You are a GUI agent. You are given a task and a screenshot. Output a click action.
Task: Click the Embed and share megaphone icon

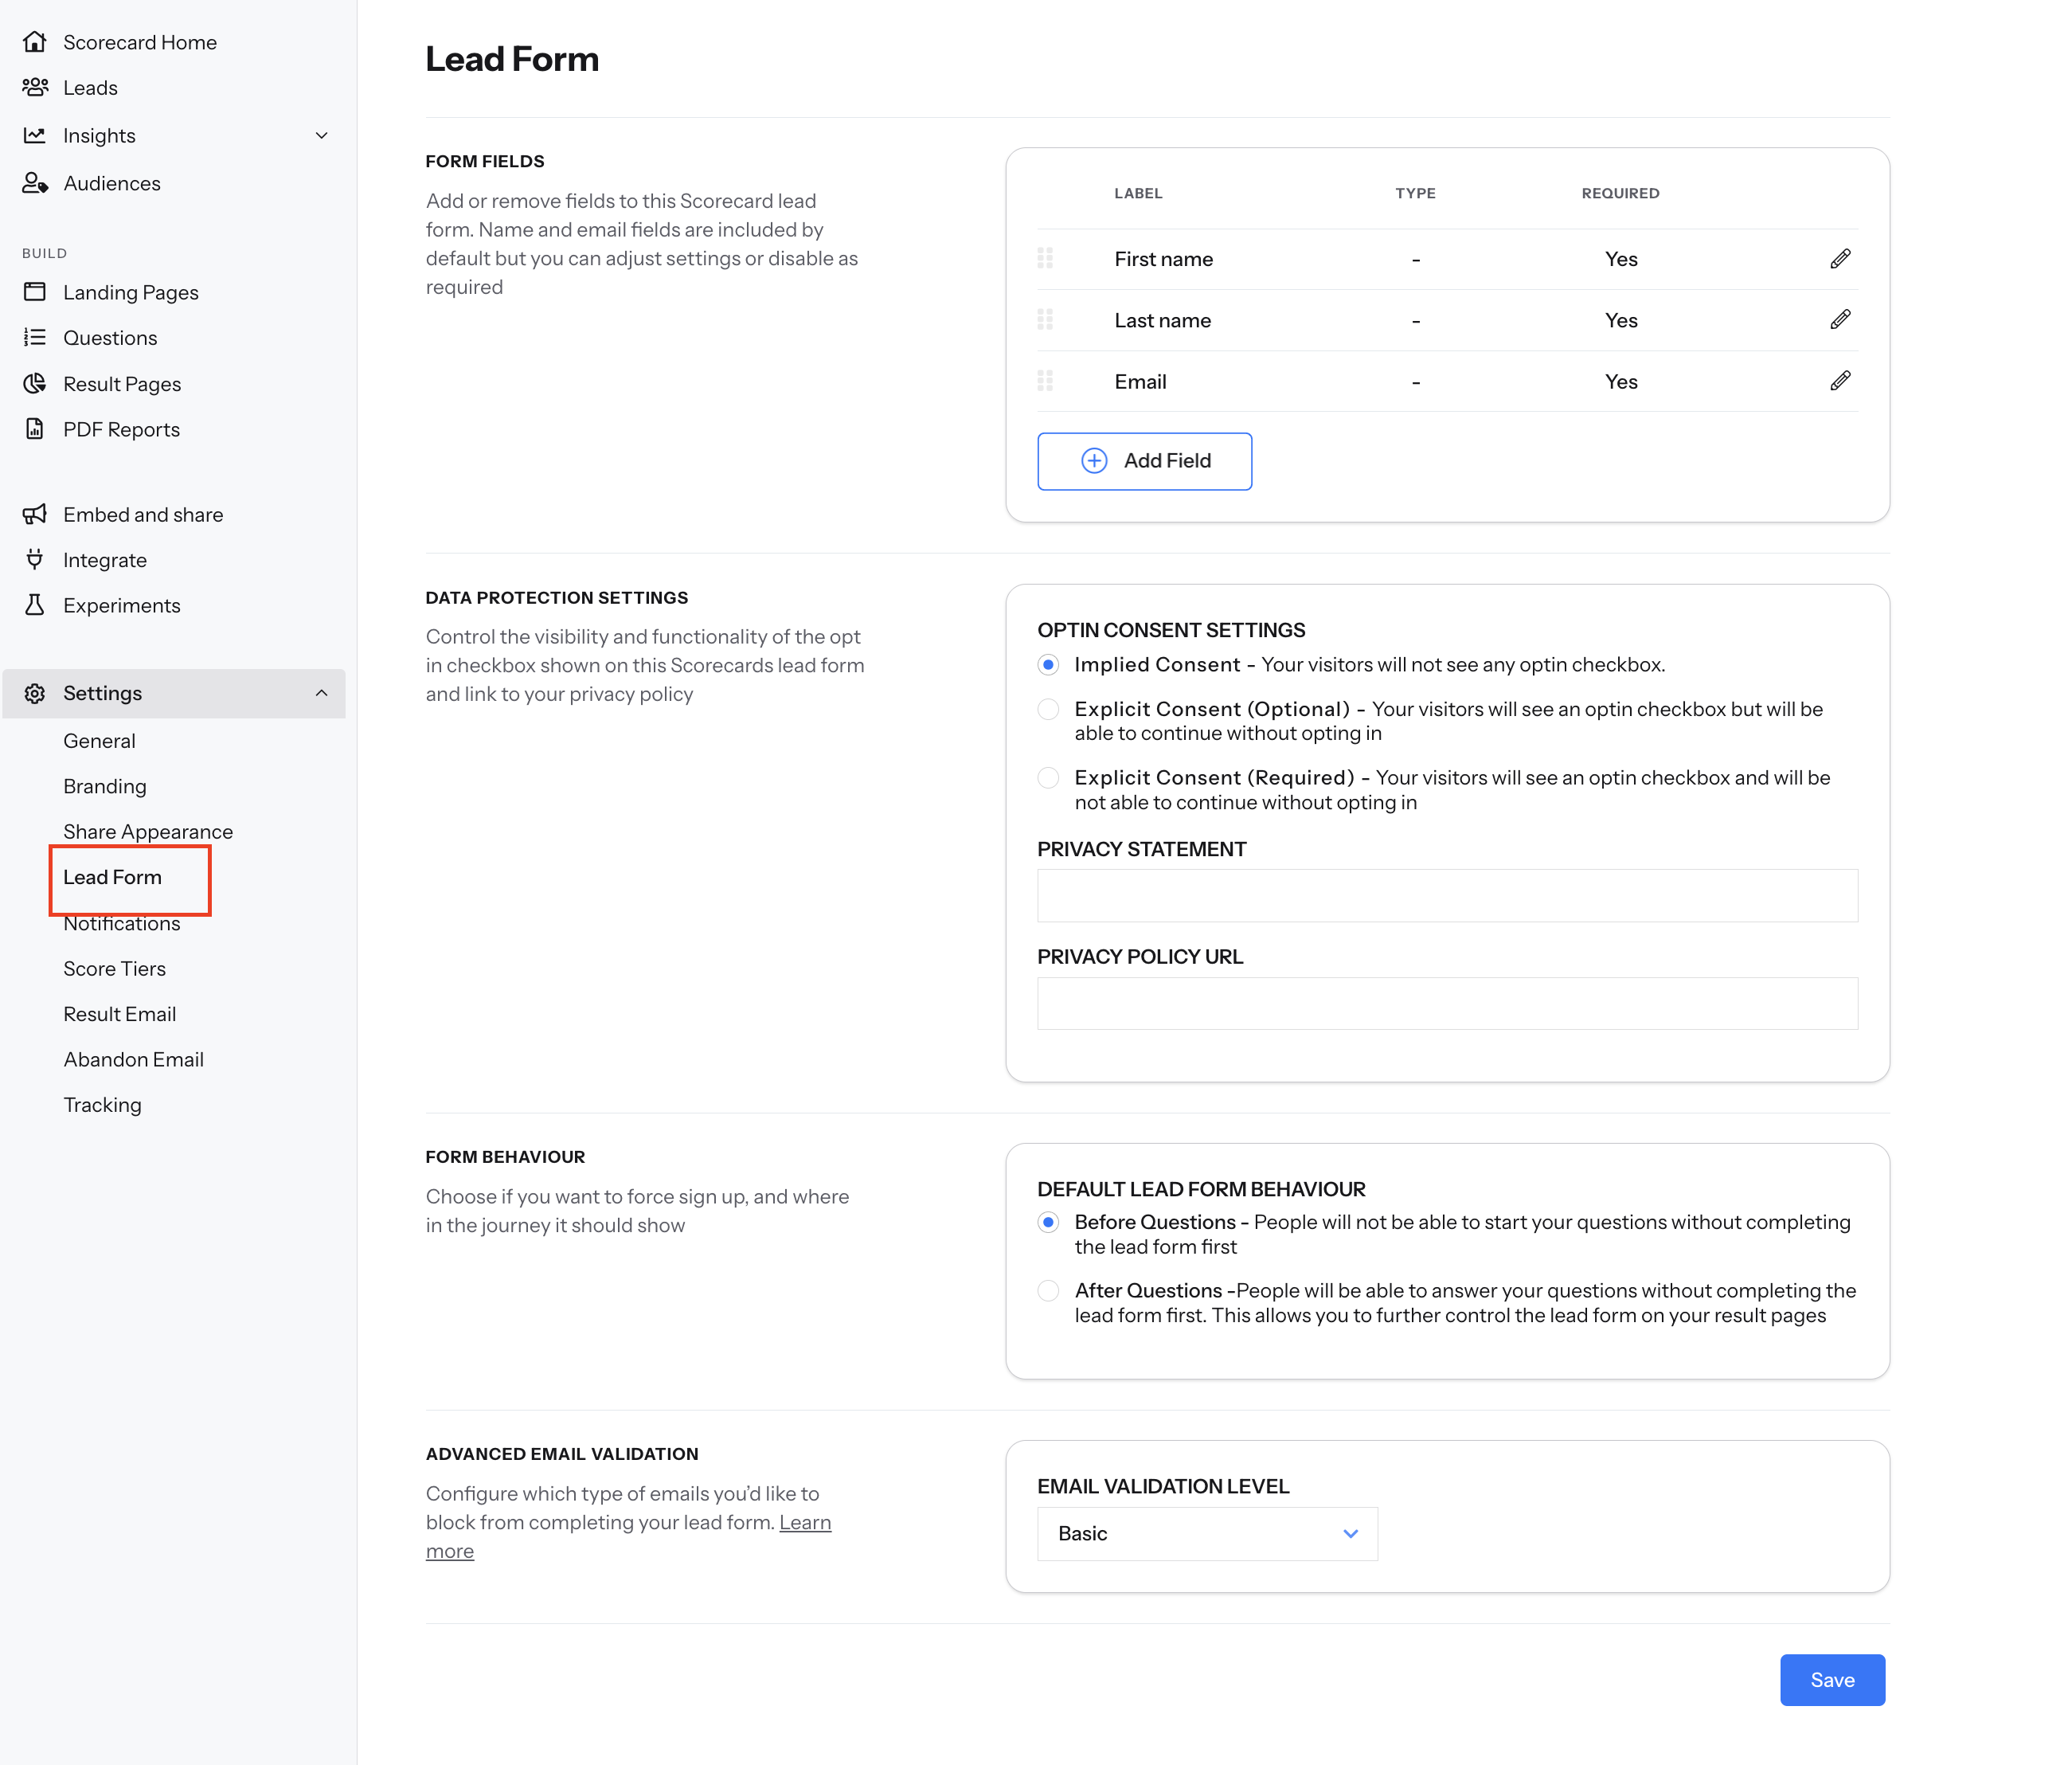tap(35, 514)
